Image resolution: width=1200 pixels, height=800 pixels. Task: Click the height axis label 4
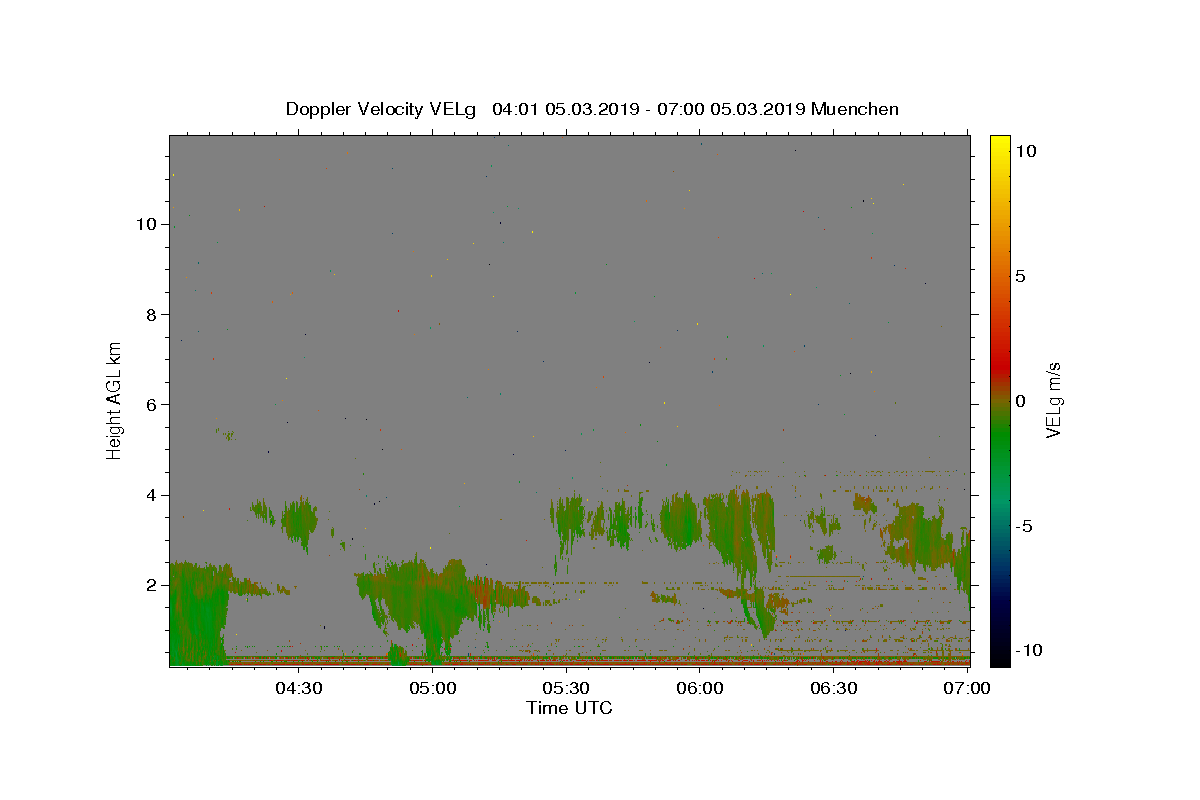(152, 495)
